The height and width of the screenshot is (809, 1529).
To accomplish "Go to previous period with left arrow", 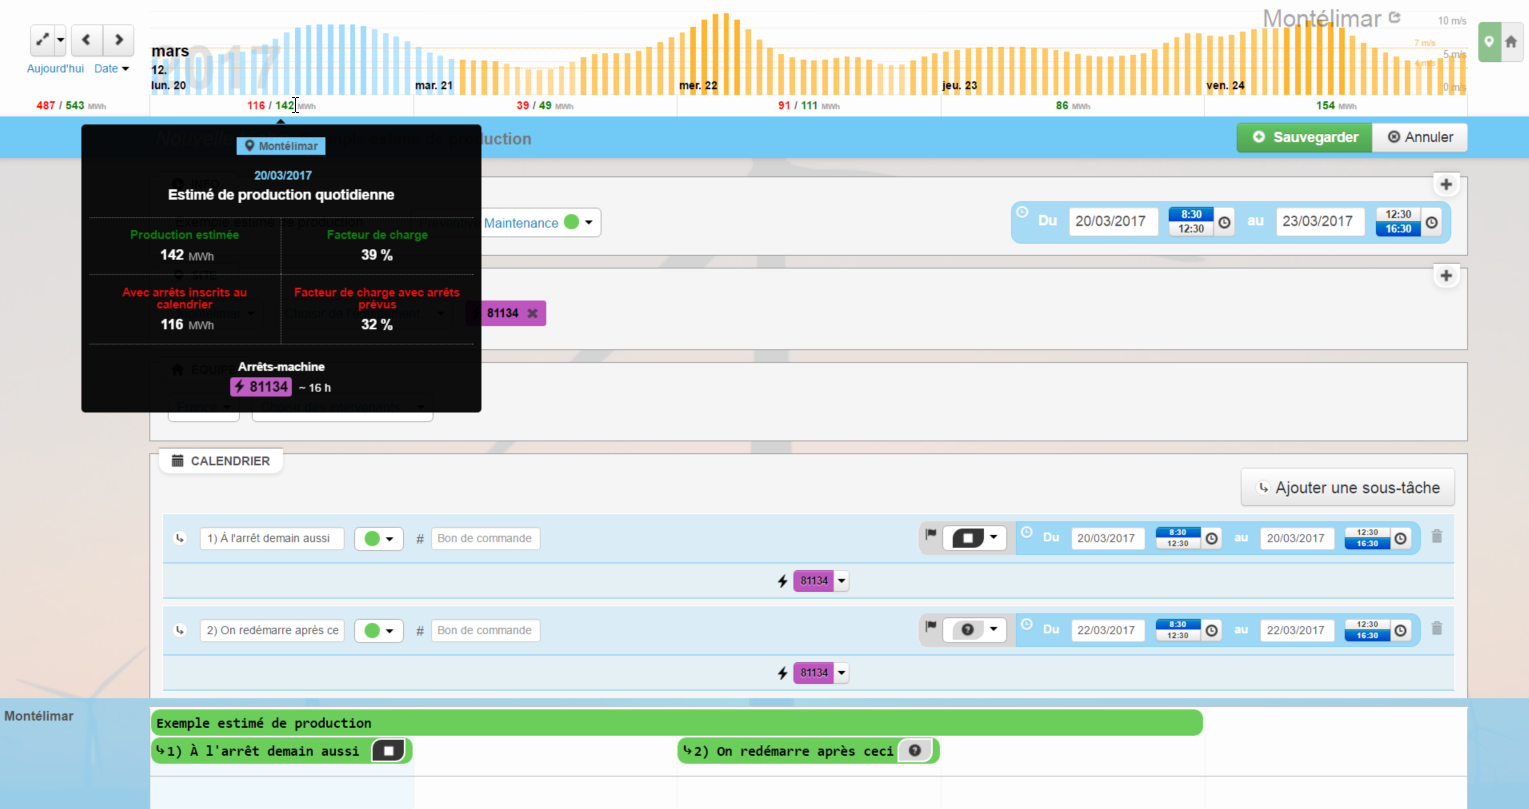I will click(x=86, y=40).
